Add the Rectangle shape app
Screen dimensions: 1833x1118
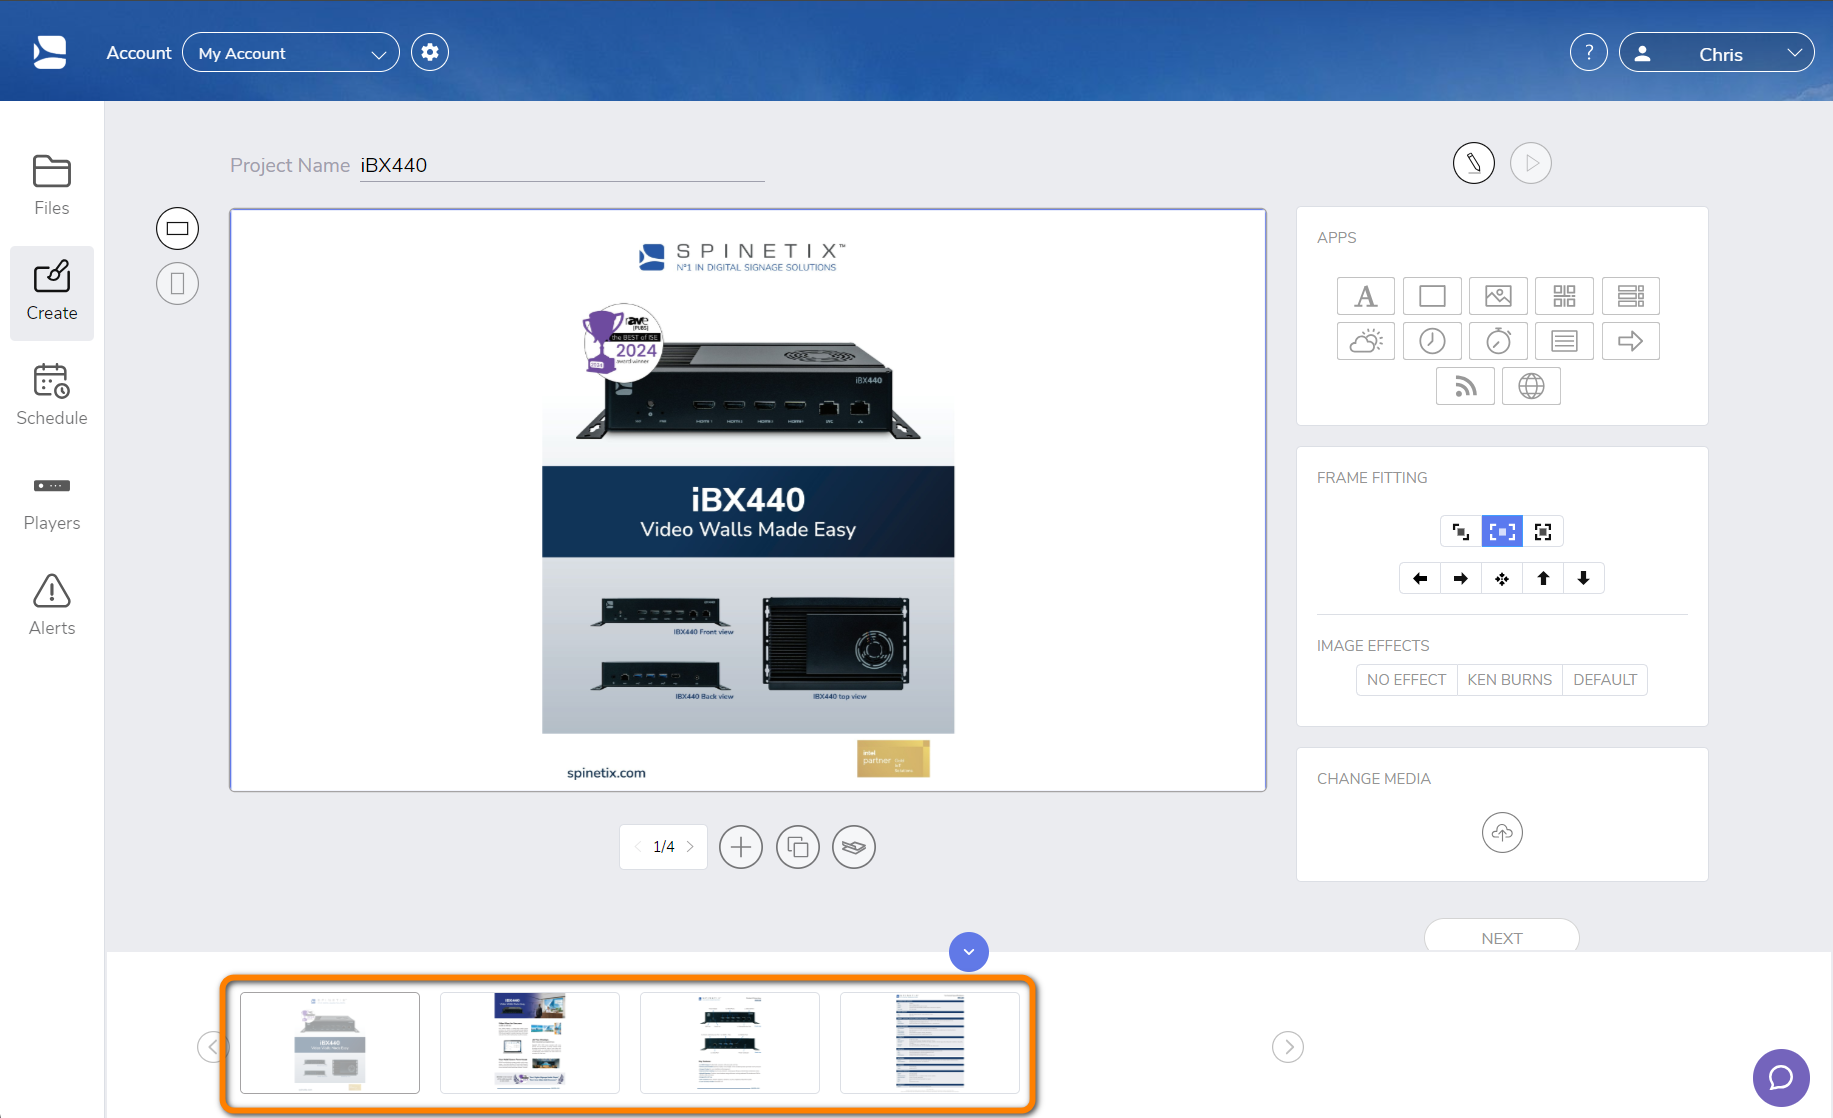[x=1432, y=296]
